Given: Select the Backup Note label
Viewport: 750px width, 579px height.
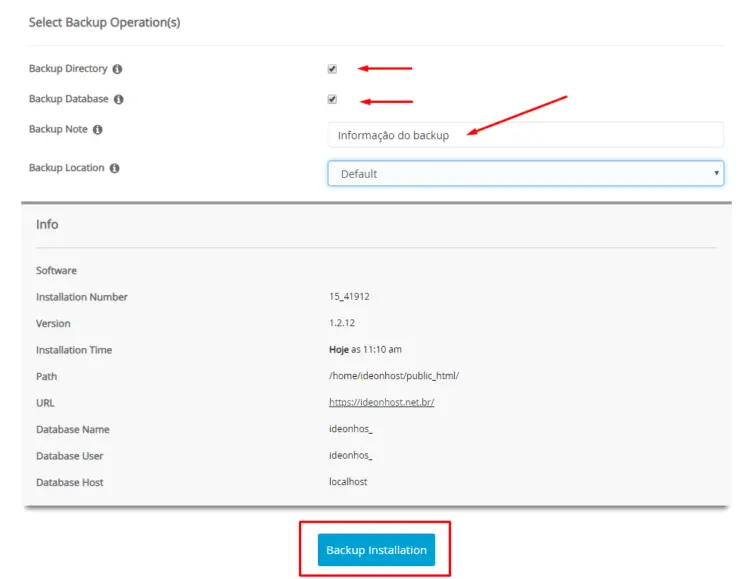Looking at the screenshot, I should (x=58, y=130).
